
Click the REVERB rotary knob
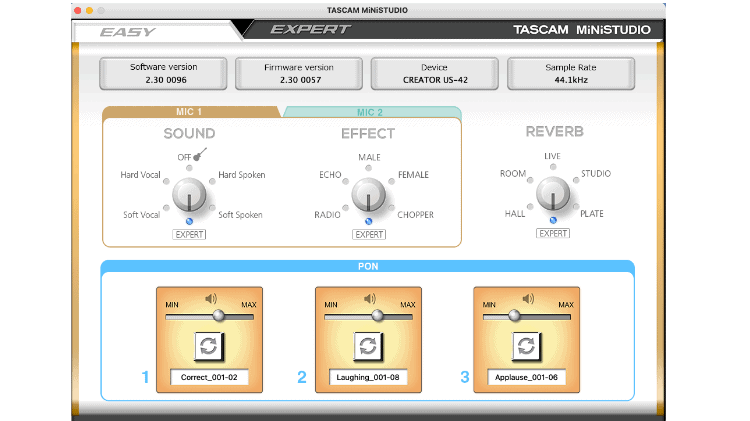[x=553, y=194]
